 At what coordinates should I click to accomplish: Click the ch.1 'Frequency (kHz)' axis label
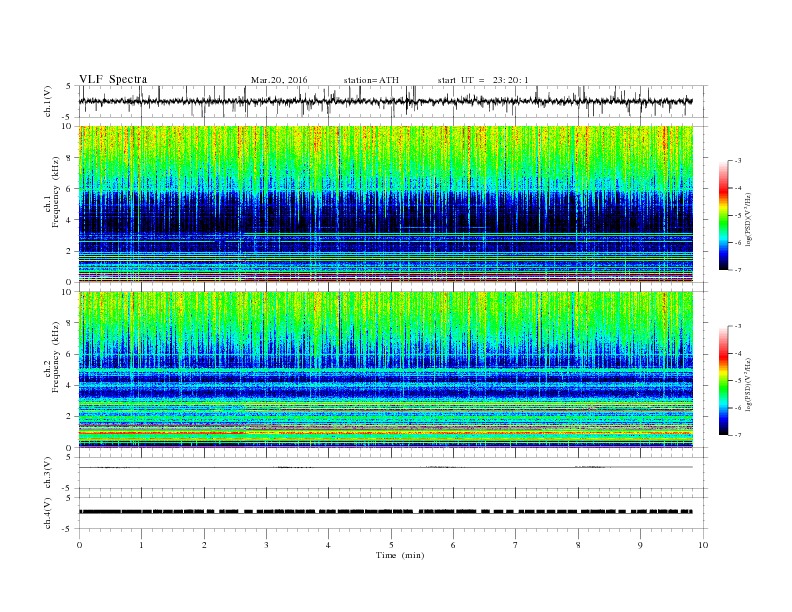coord(56,192)
